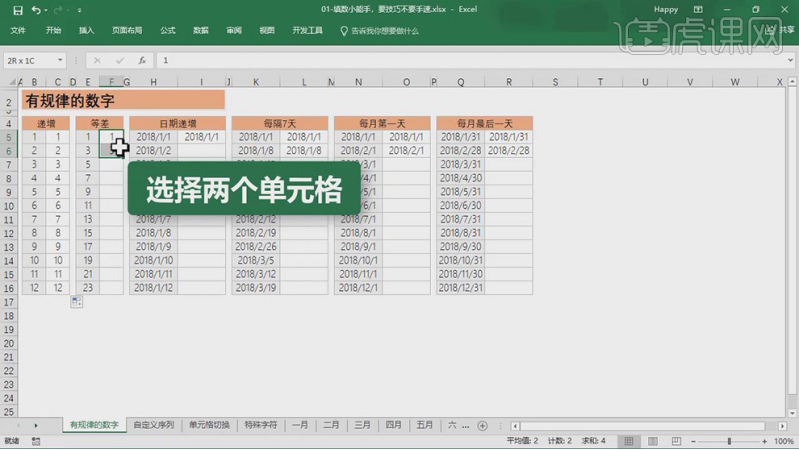Select column header H

point(153,82)
